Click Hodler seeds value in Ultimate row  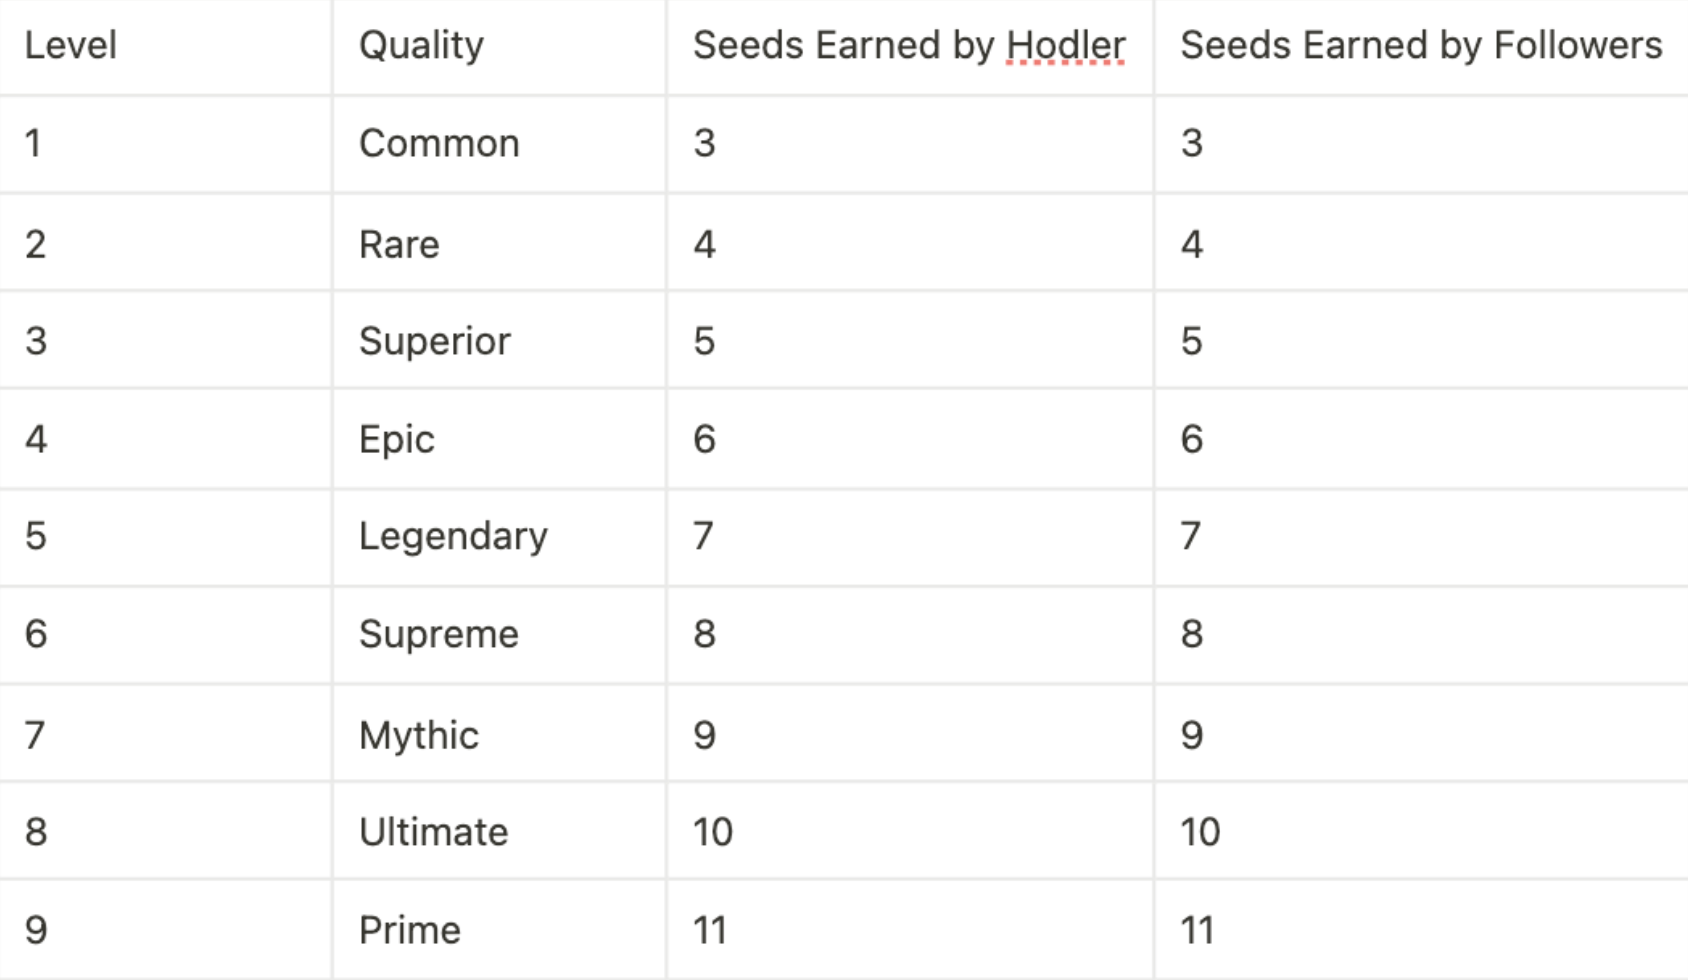pyautogui.click(x=713, y=833)
